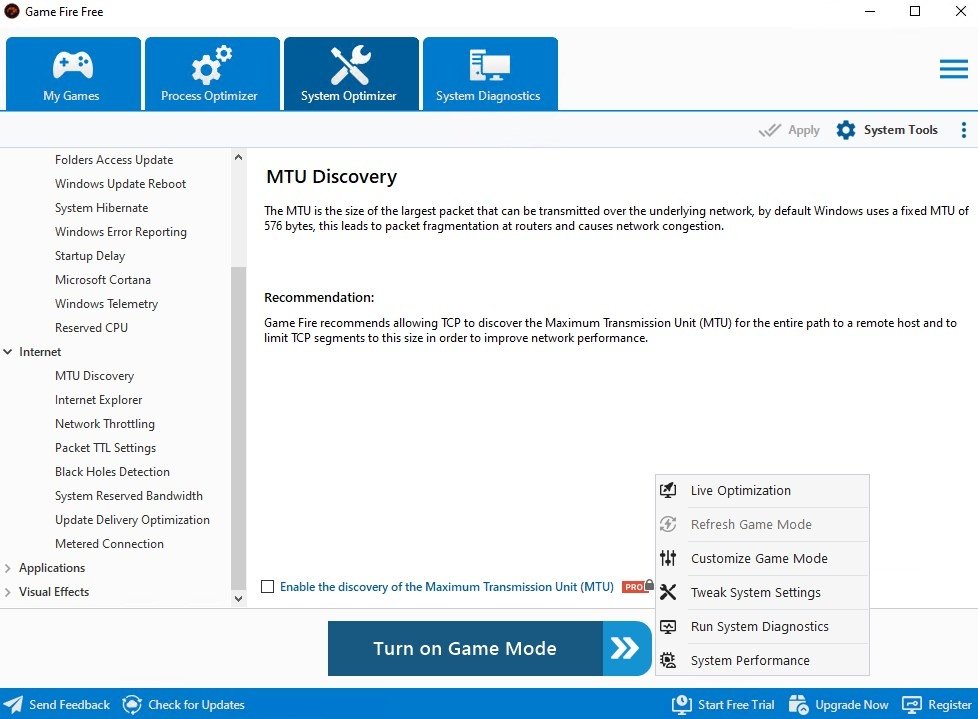The width and height of the screenshot is (978, 719).
Task: Select Metered Connection in the sidebar
Action: click(109, 544)
